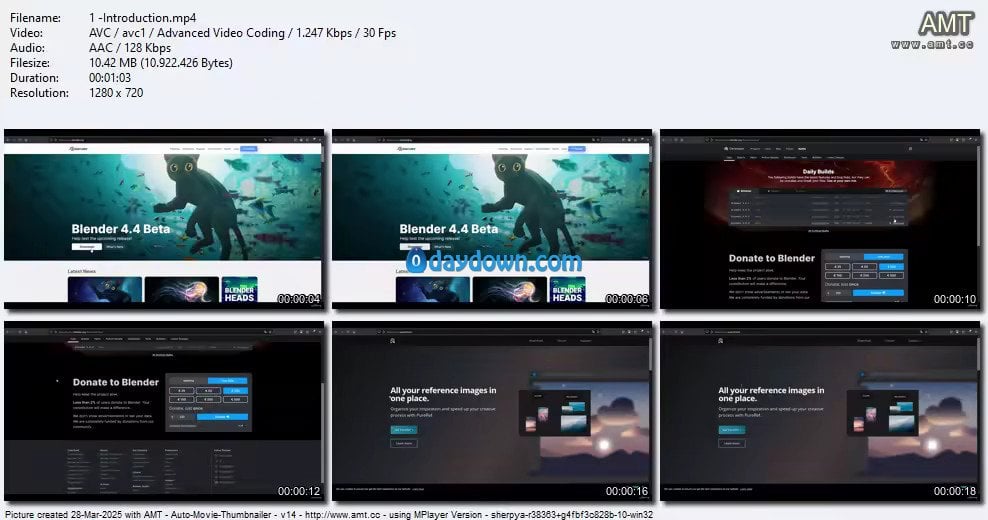
Task: Open the 00:00:06 video frame thumbnail
Action: [x=492, y=219]
